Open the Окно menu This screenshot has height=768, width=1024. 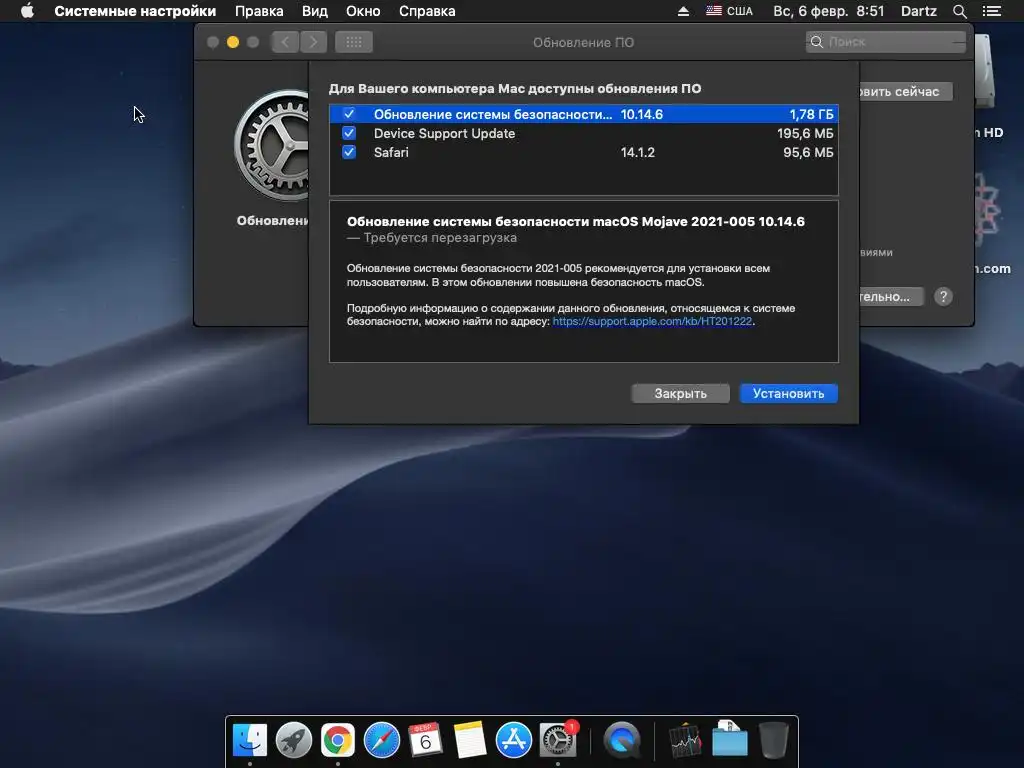pos(363,11)
